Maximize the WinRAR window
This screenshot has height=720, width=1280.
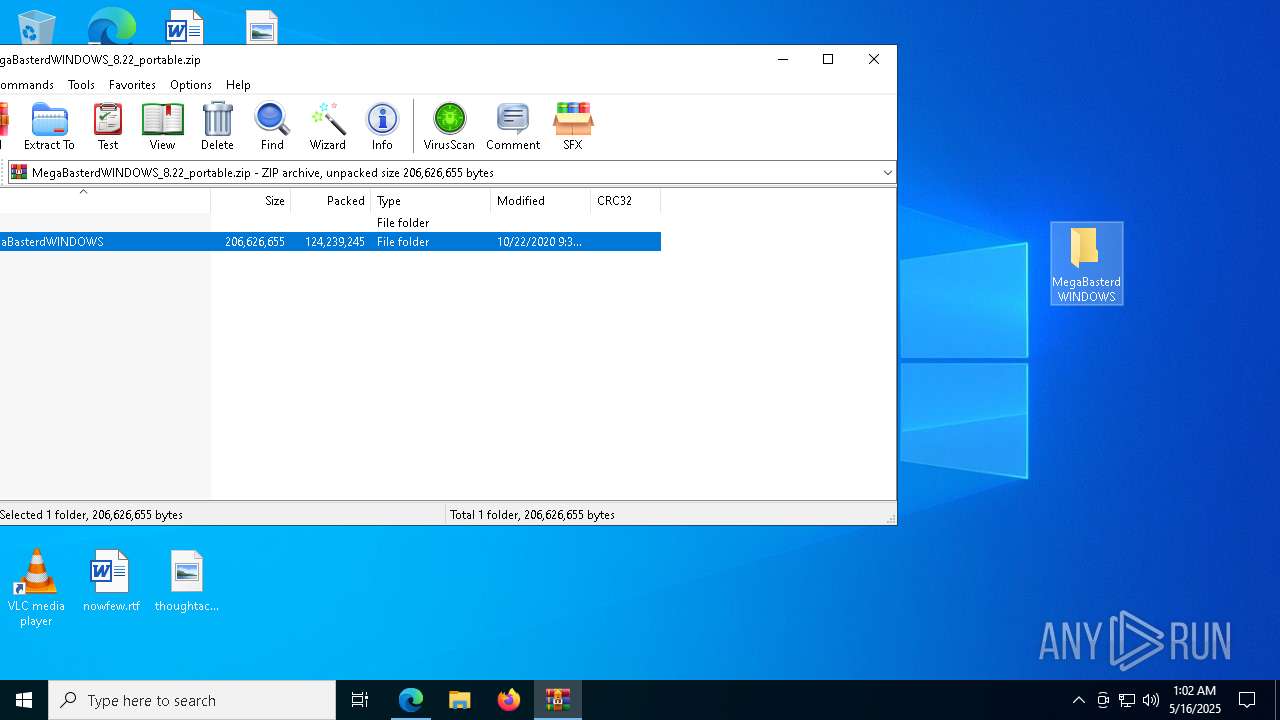[x=828, y=59]
